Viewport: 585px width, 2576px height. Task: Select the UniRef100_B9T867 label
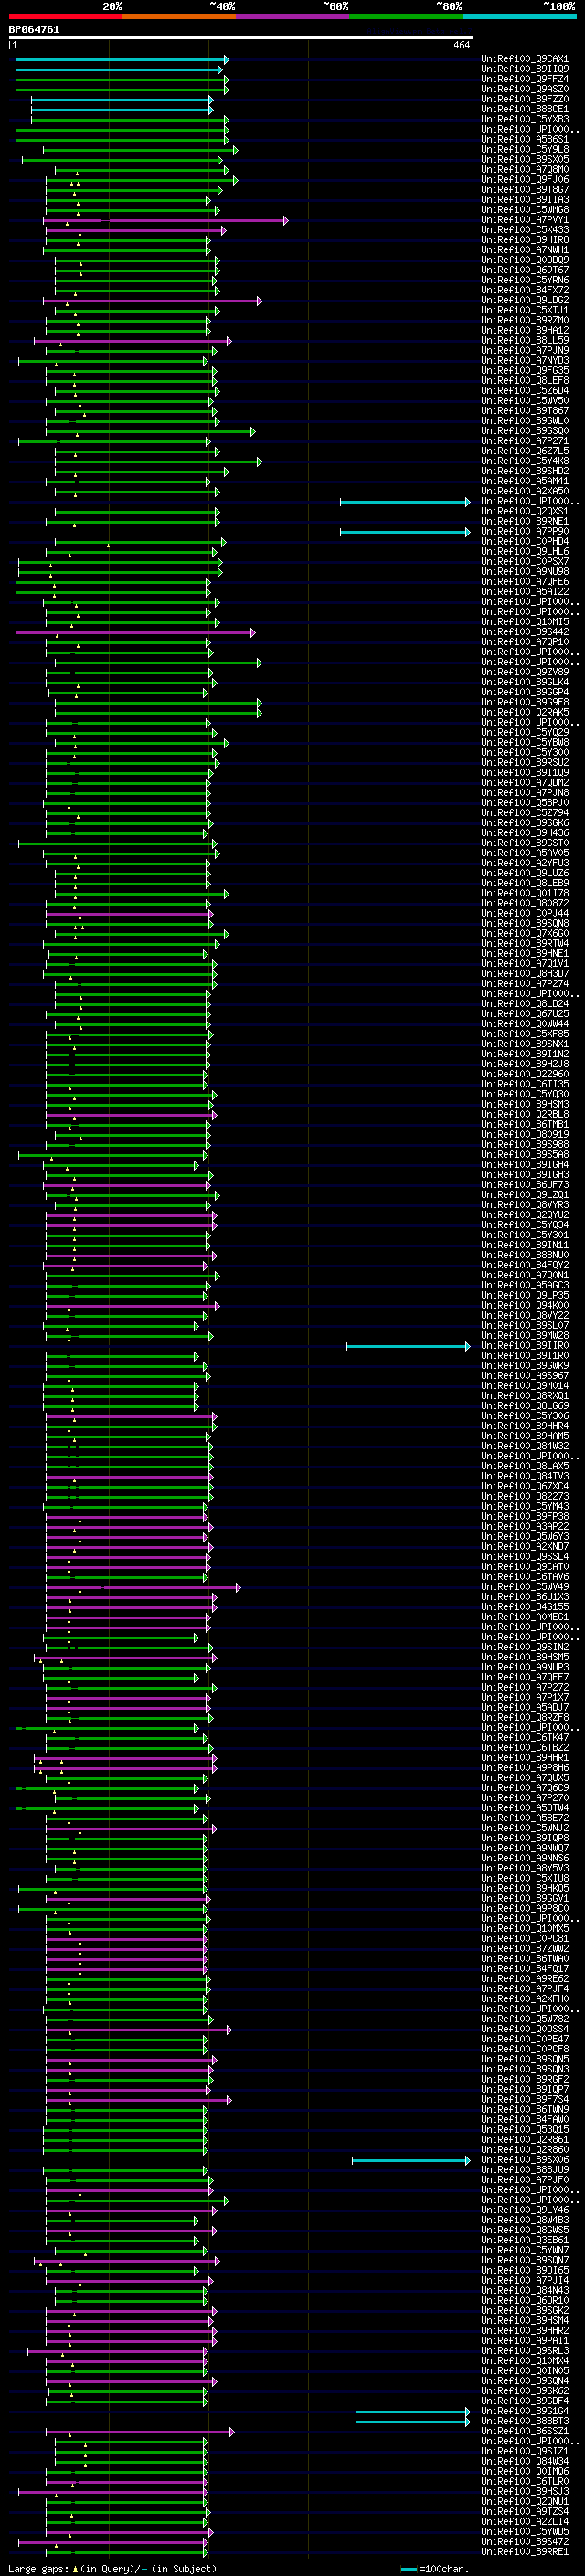pyautogui.click(x=524, y=410)
